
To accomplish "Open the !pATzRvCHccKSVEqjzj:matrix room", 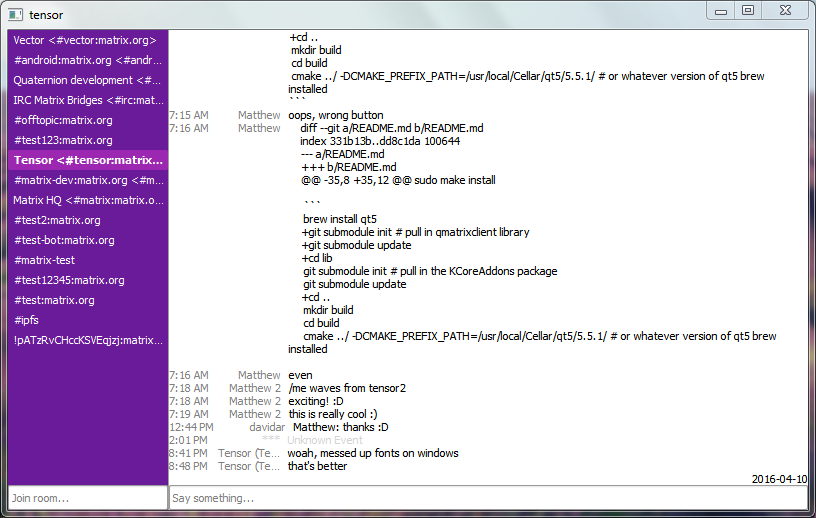I will 87,340.
